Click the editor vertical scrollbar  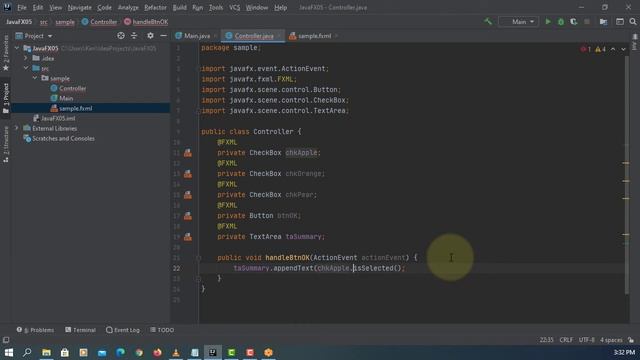(627, 175)
